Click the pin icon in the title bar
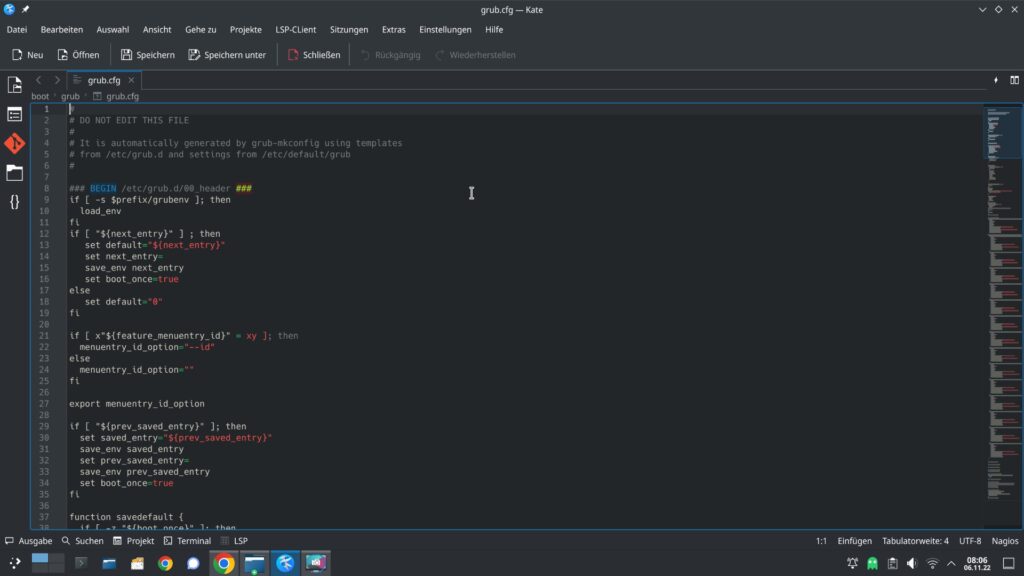 [x=25, y=10]
